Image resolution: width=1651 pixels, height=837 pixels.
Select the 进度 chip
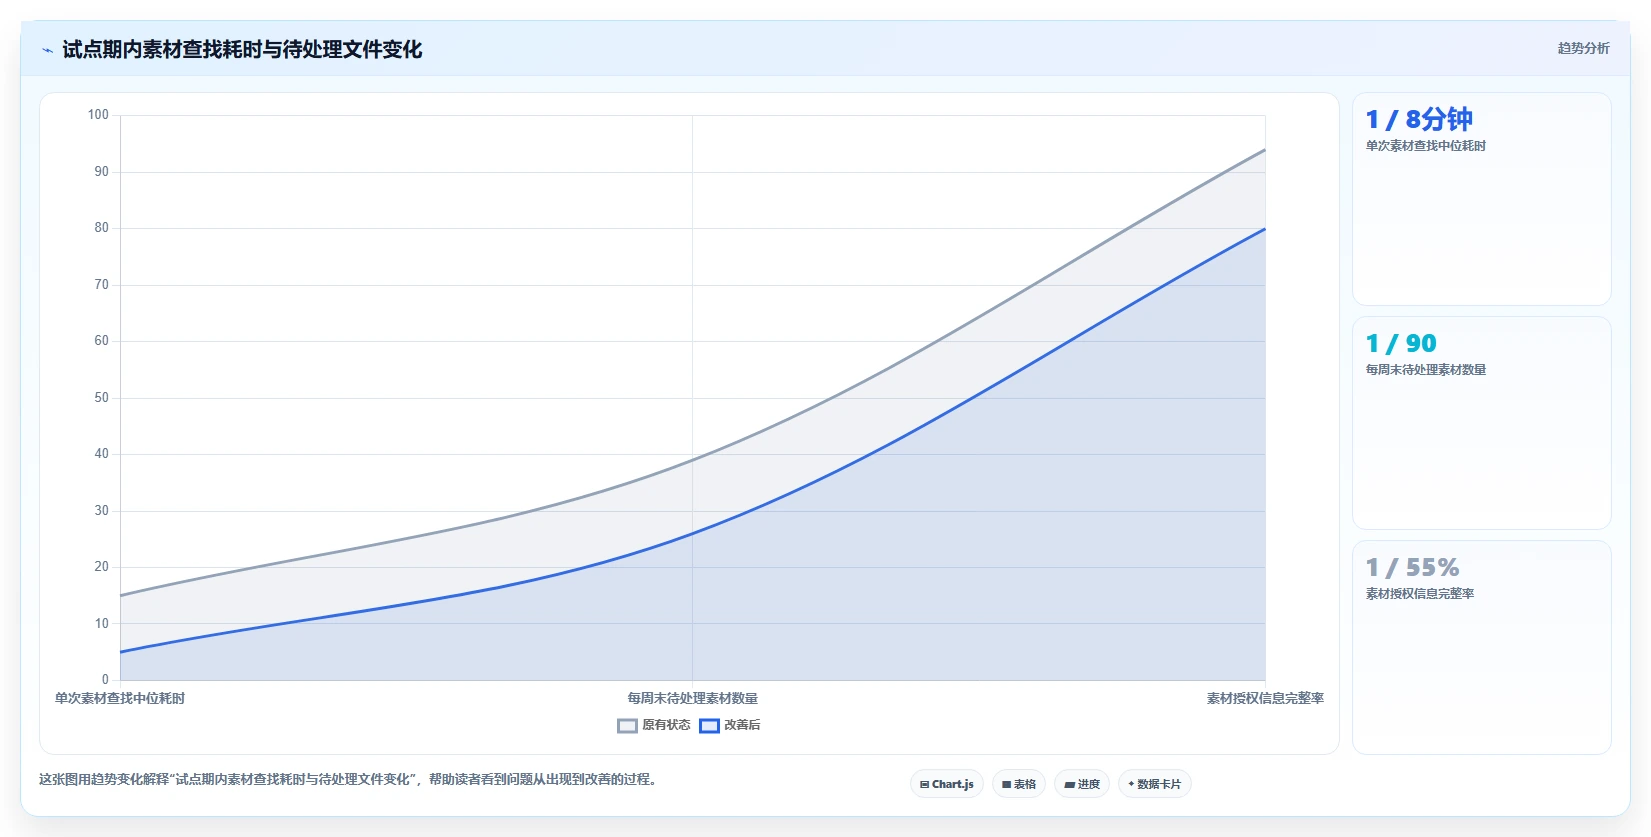tap(1082, 784)
